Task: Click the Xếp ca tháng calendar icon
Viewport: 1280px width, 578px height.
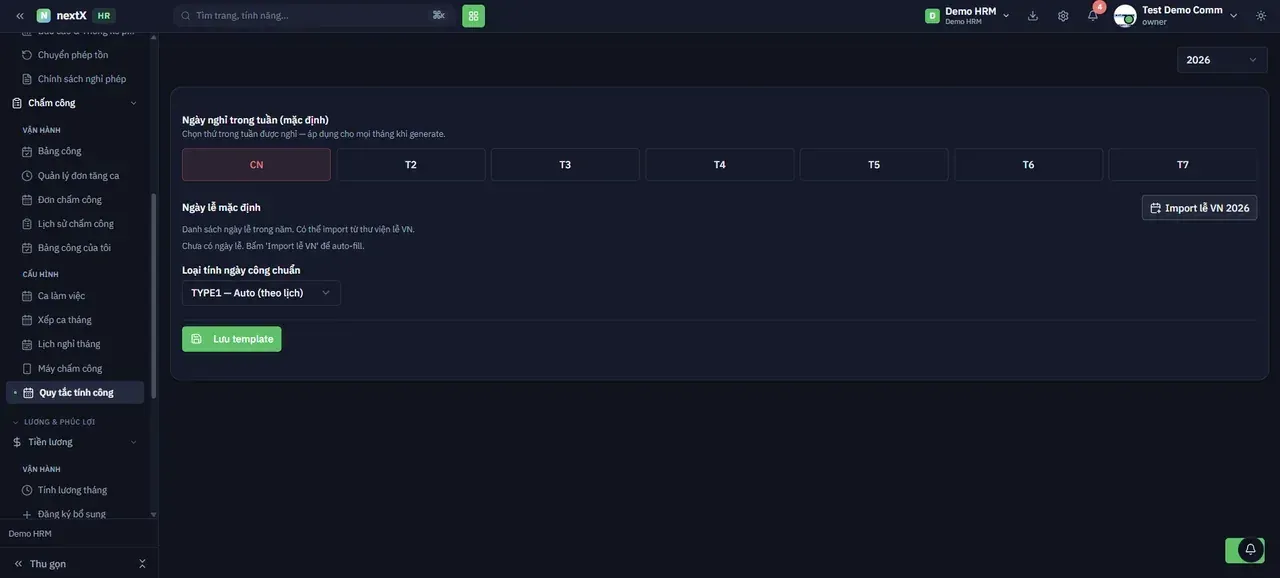Action: coord(28,320)
